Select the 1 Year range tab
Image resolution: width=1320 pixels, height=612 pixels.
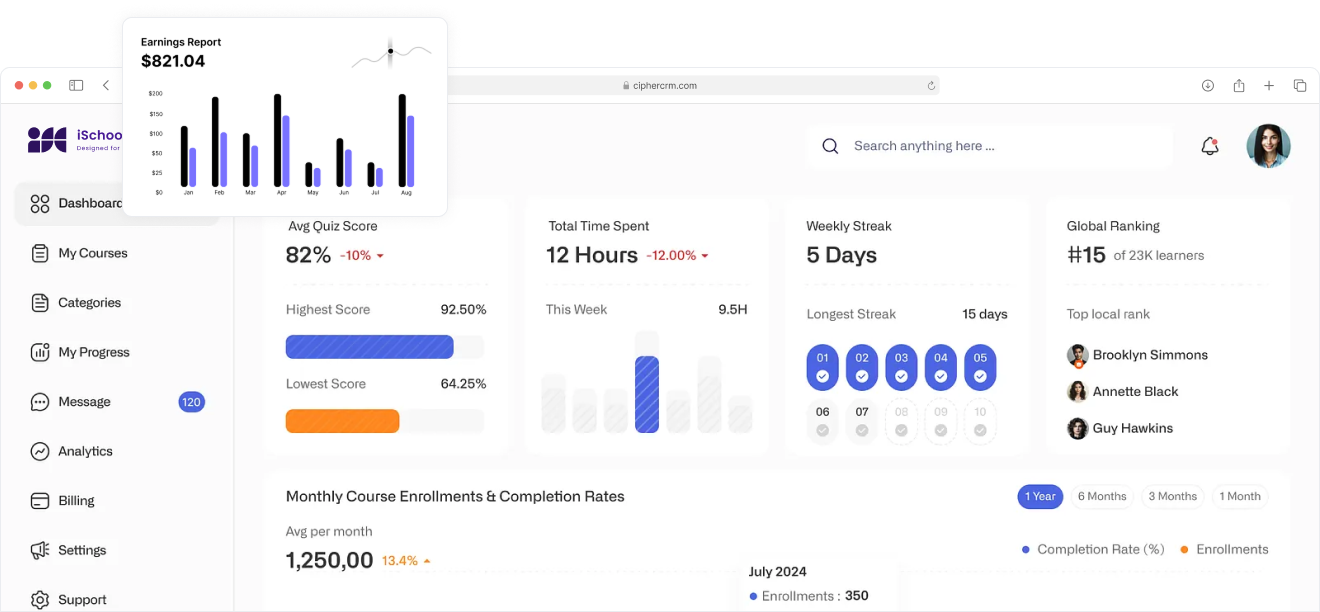click(x=1040, y=497)
